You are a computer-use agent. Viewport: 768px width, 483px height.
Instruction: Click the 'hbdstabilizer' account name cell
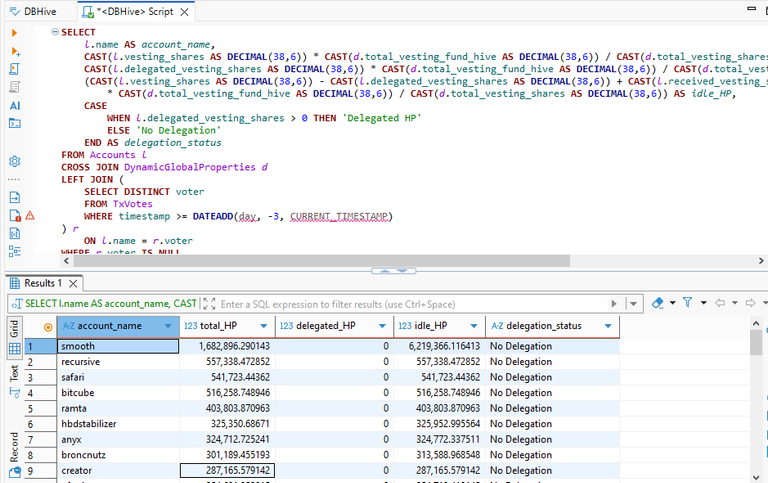(x=118, y=424)
